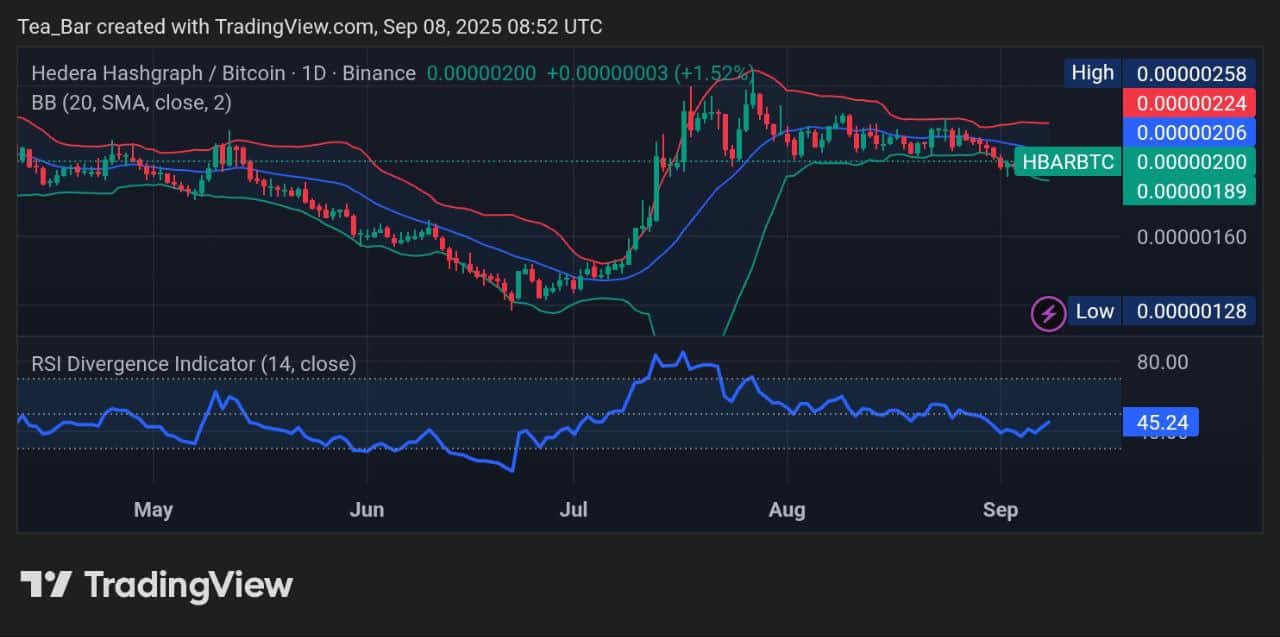Click the lower band price tag 0.00000189

(1189, 191)
